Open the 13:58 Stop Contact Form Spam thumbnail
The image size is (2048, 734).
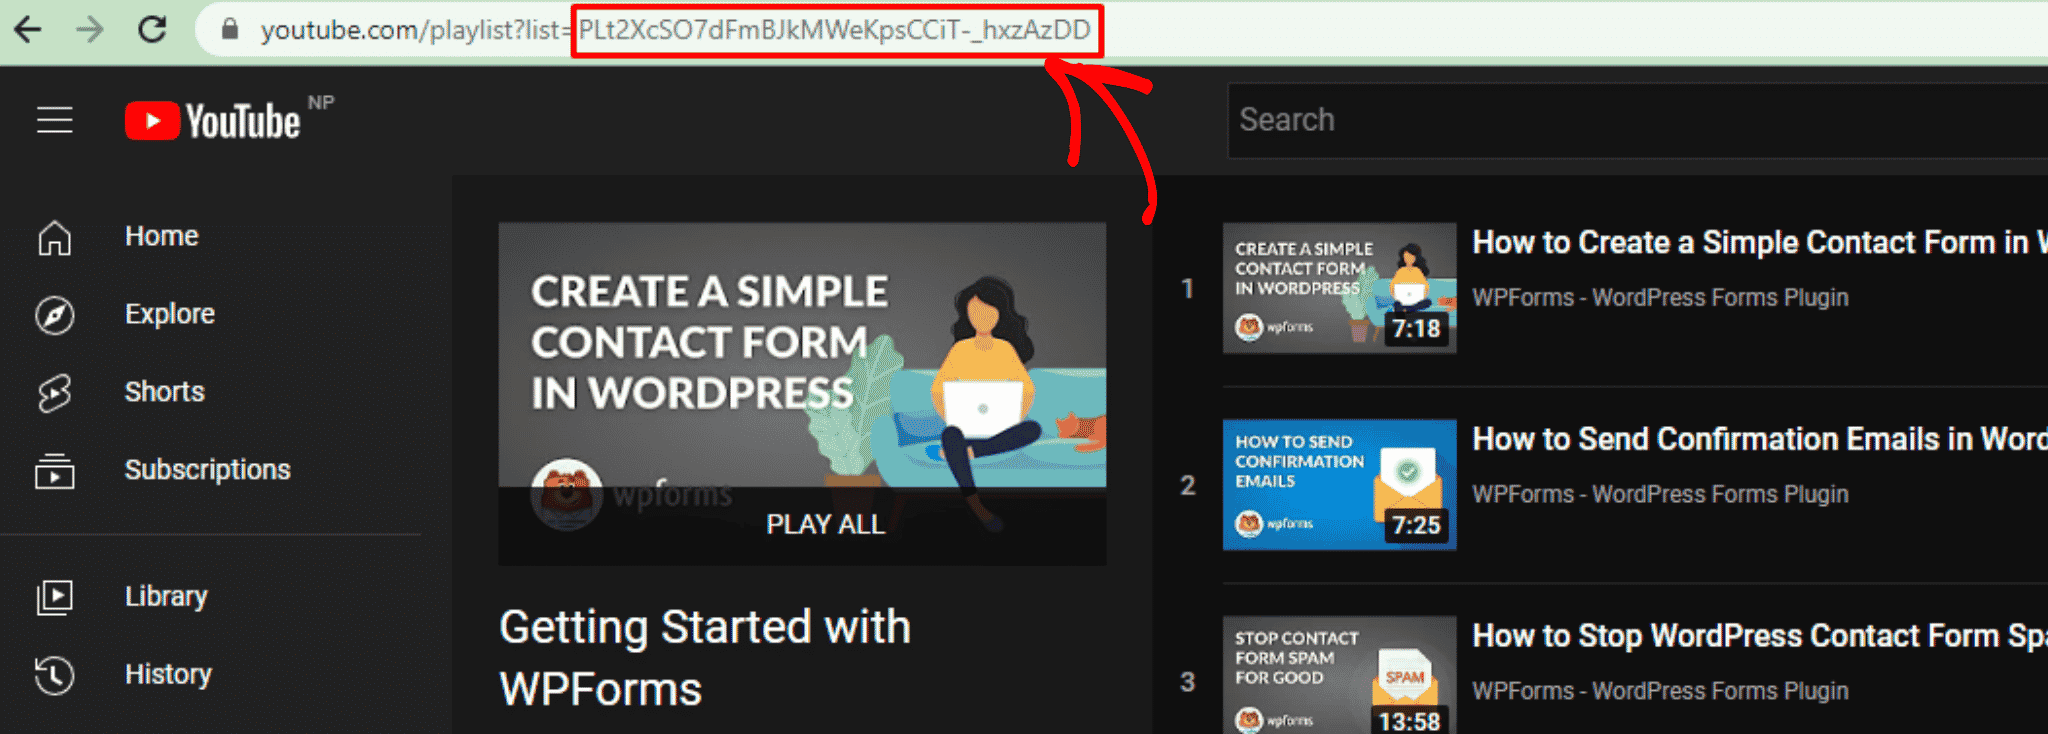point(1339,675)
